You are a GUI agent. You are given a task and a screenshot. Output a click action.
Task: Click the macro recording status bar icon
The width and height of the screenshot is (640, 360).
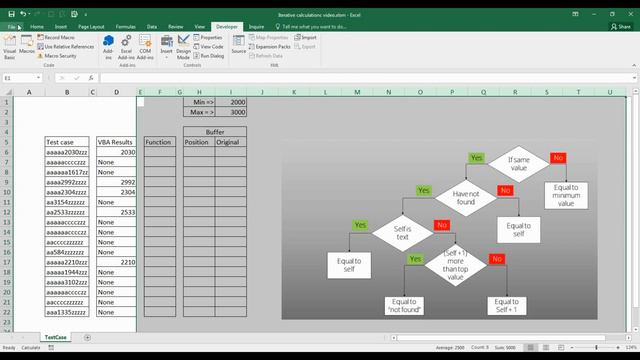(51, 347)
